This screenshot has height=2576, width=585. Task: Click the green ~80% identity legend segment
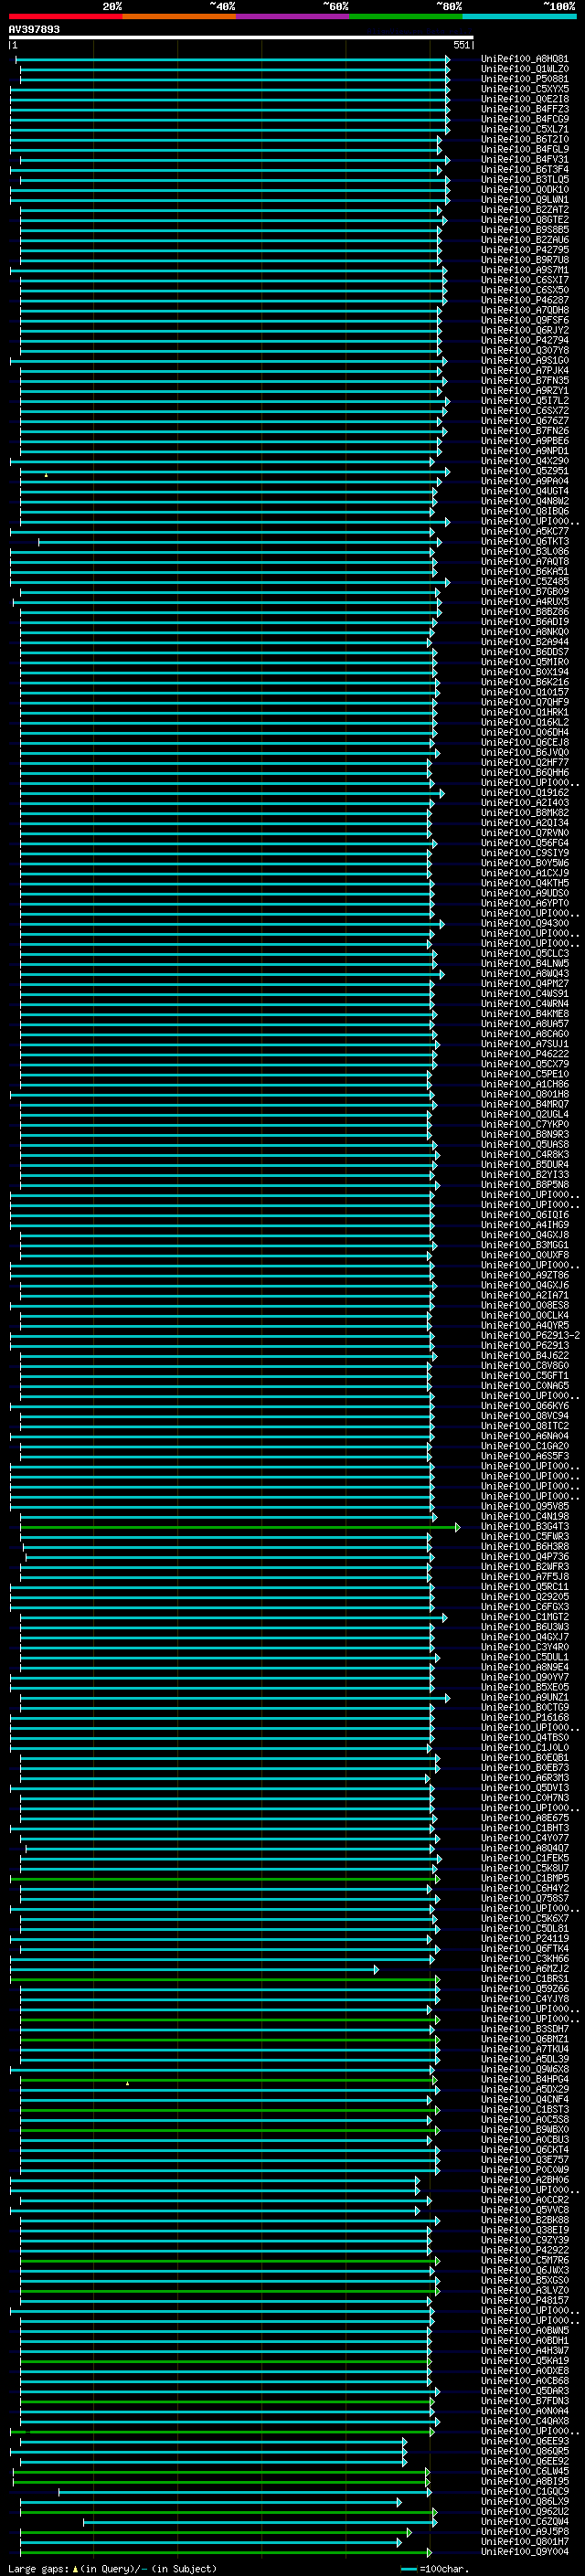406,16
